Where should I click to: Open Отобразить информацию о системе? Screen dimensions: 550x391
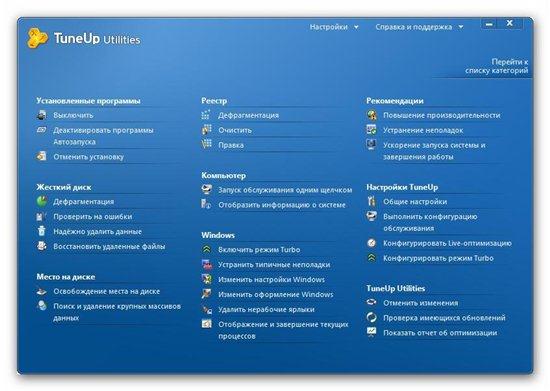(x=282, y=205)
